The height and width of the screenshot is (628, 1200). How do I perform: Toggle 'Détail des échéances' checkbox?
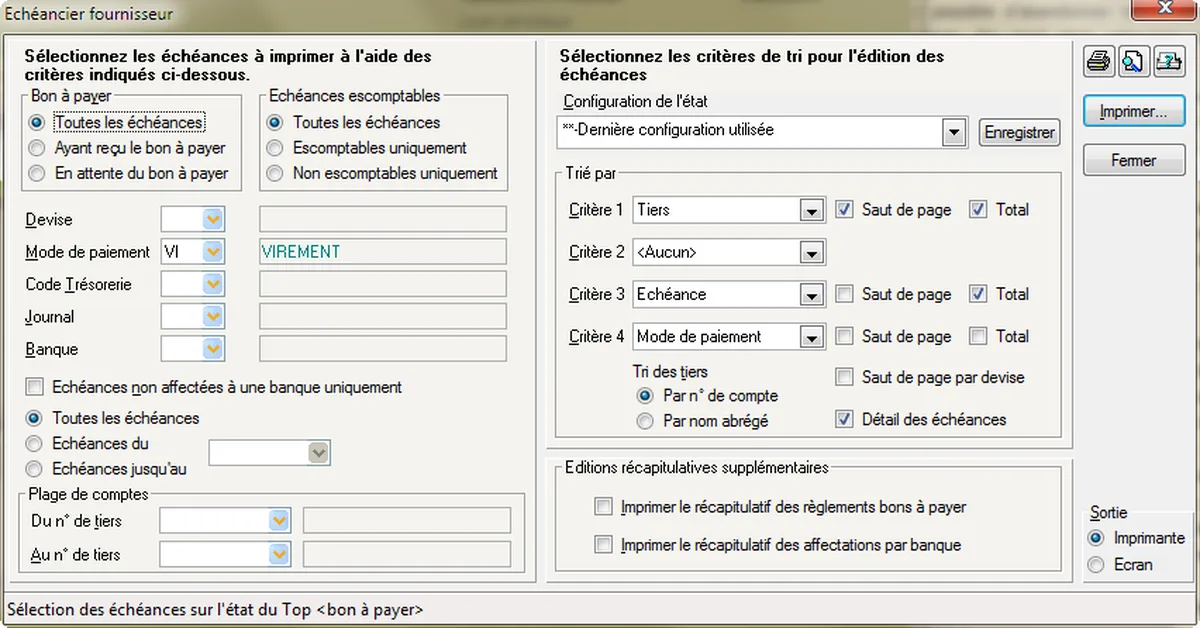pyautogui.click(x=845, y=420)
